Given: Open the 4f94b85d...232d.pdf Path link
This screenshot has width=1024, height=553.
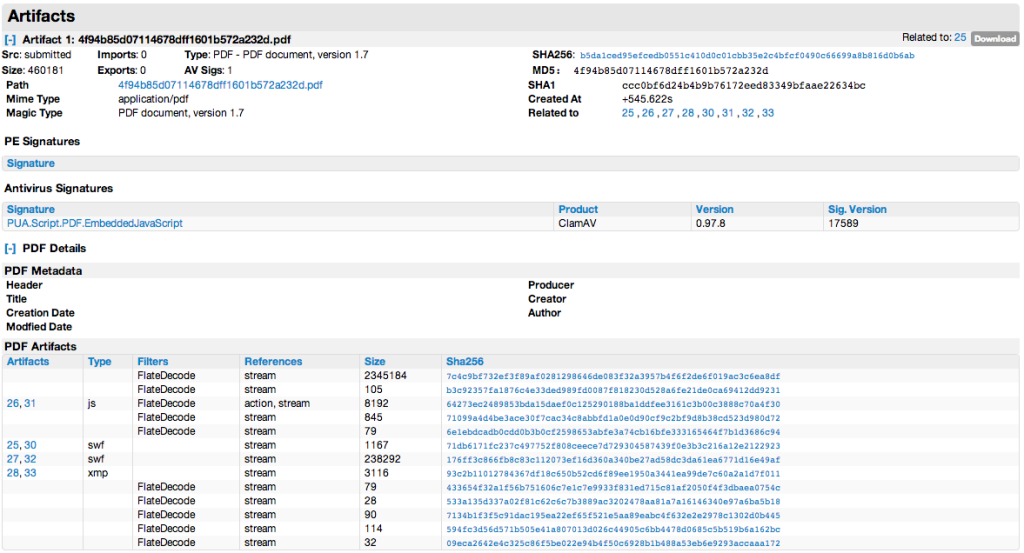Looking at the screenshot, I should point(220,85).
